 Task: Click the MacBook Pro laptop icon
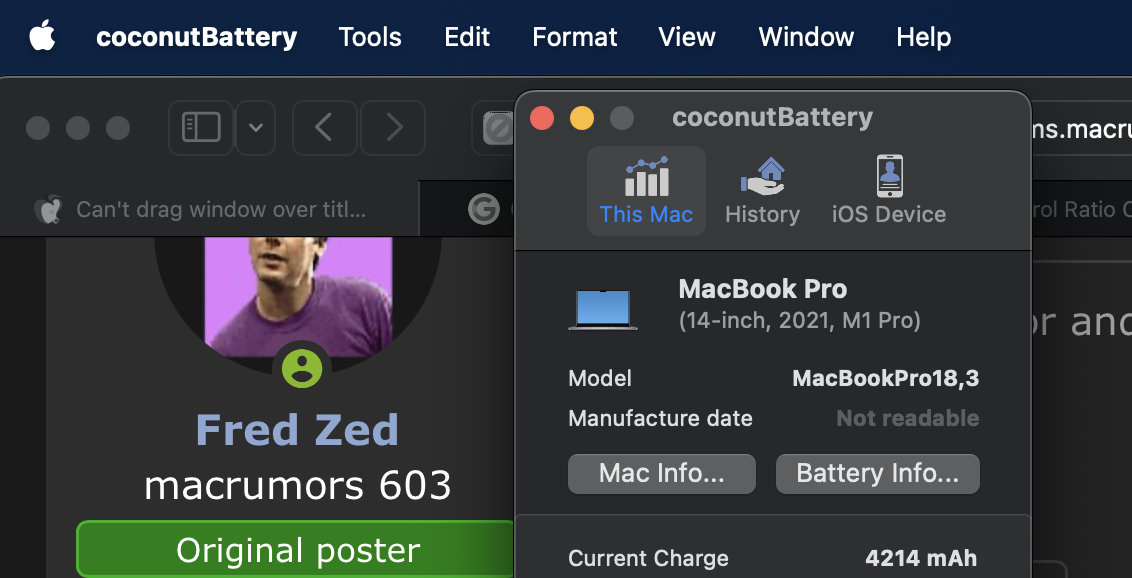tap(603, 309)
